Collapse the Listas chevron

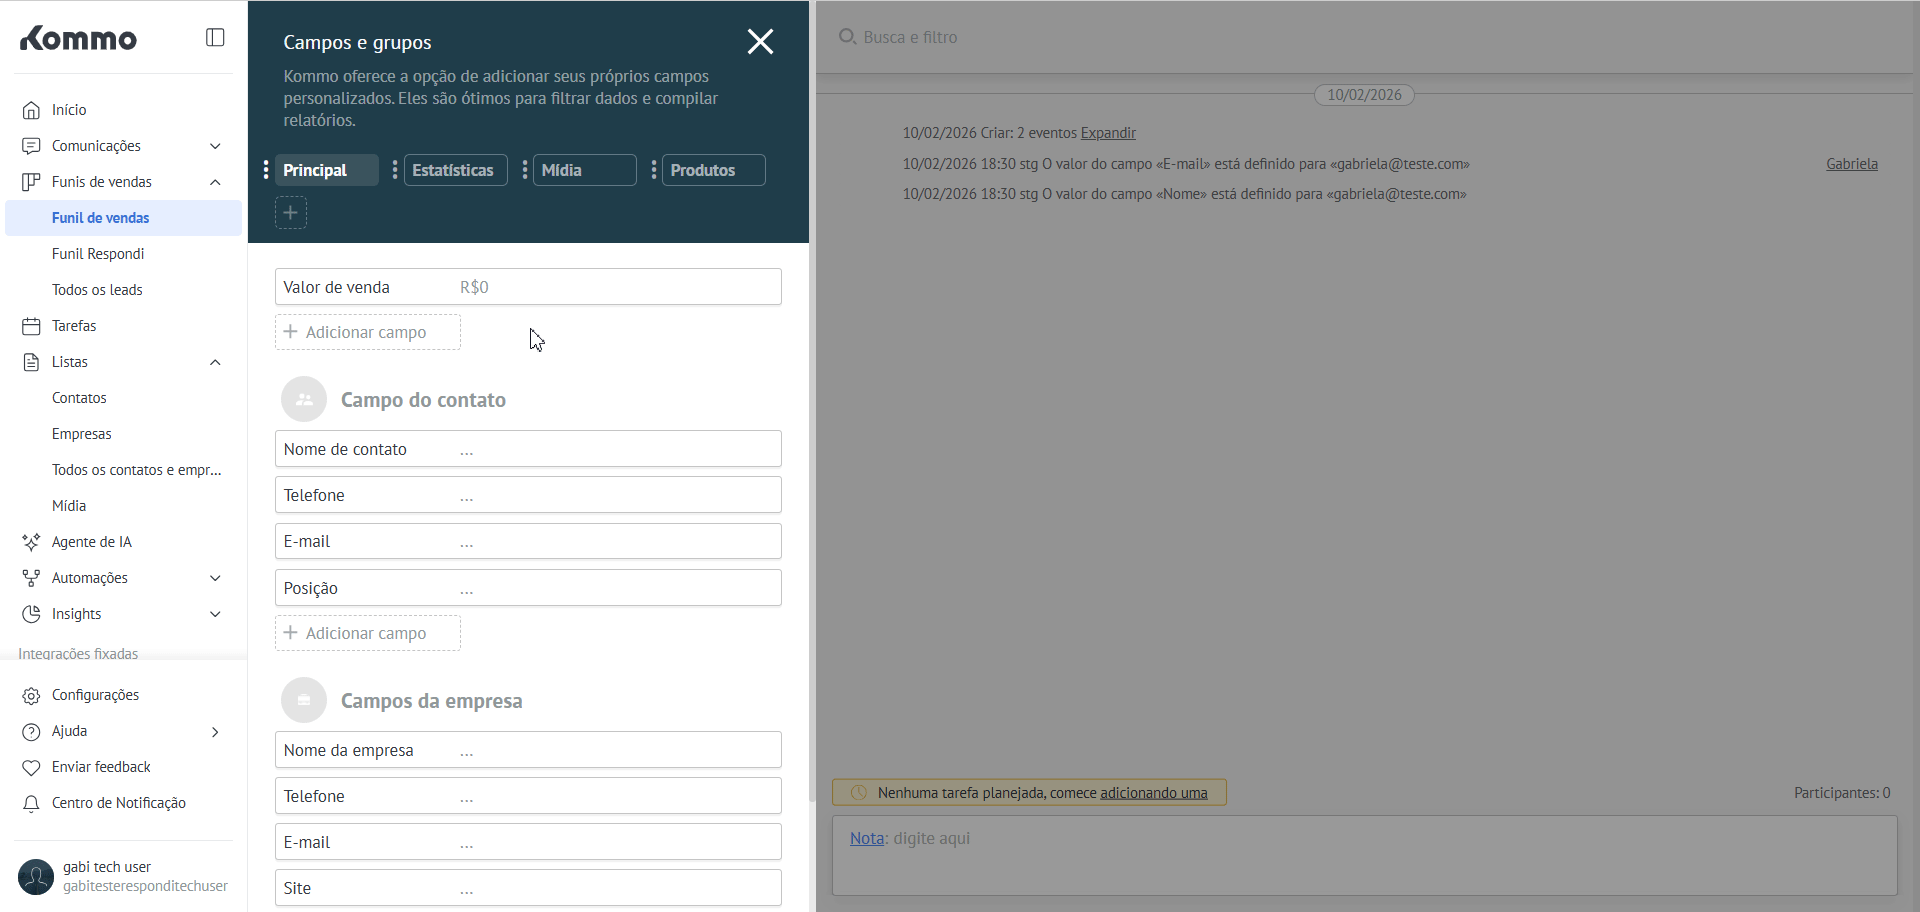[215, 362]
